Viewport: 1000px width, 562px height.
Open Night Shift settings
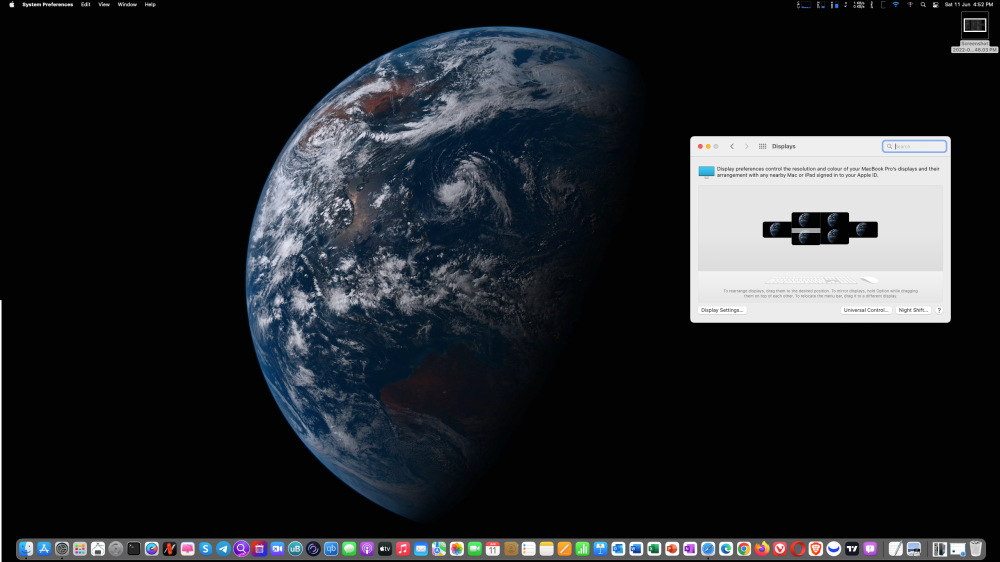click(x=913, y=310)
